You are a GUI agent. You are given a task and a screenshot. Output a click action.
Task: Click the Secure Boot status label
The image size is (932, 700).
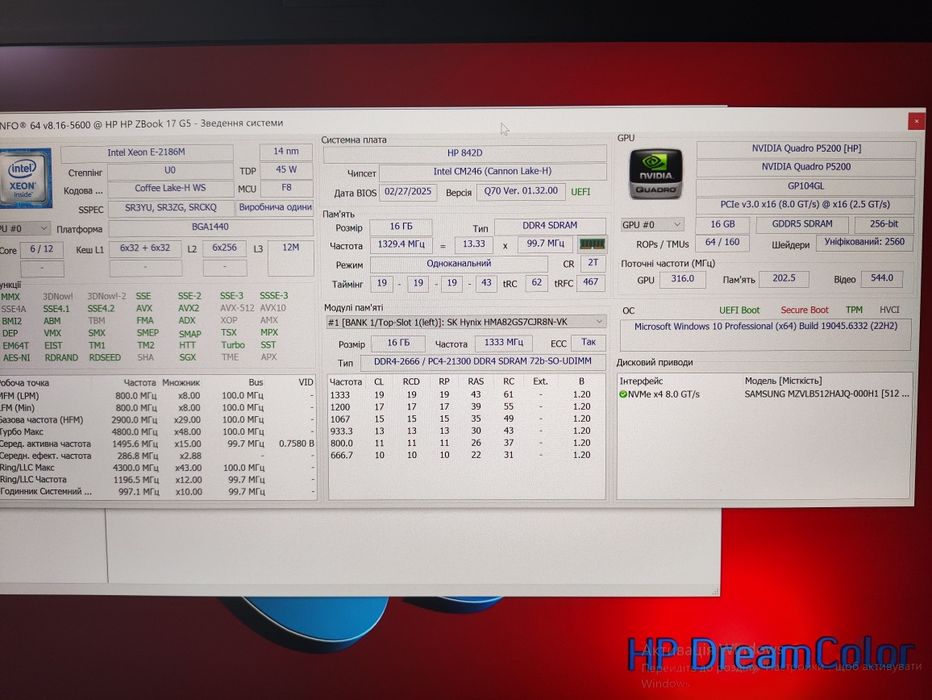pyautogui.click(x=804, y=310)
